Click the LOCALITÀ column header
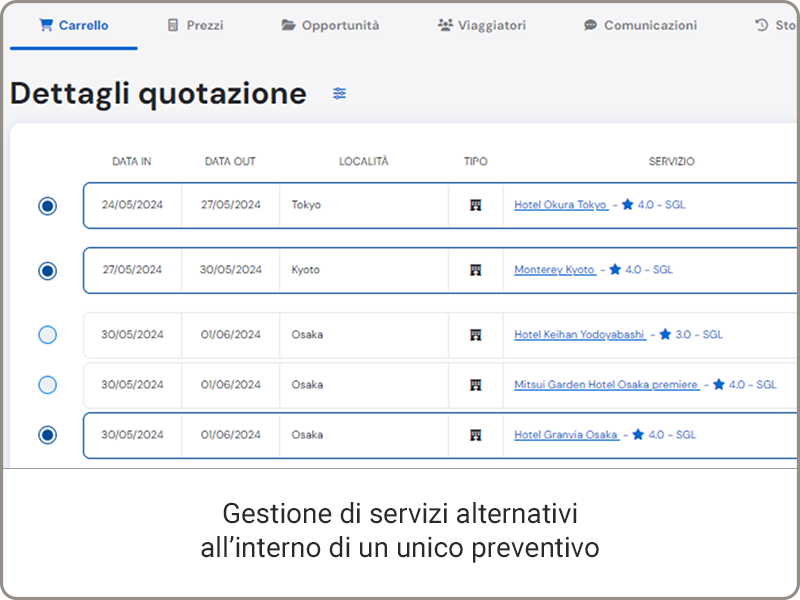Viewport: 800px width, 600px height. point(364,161)
